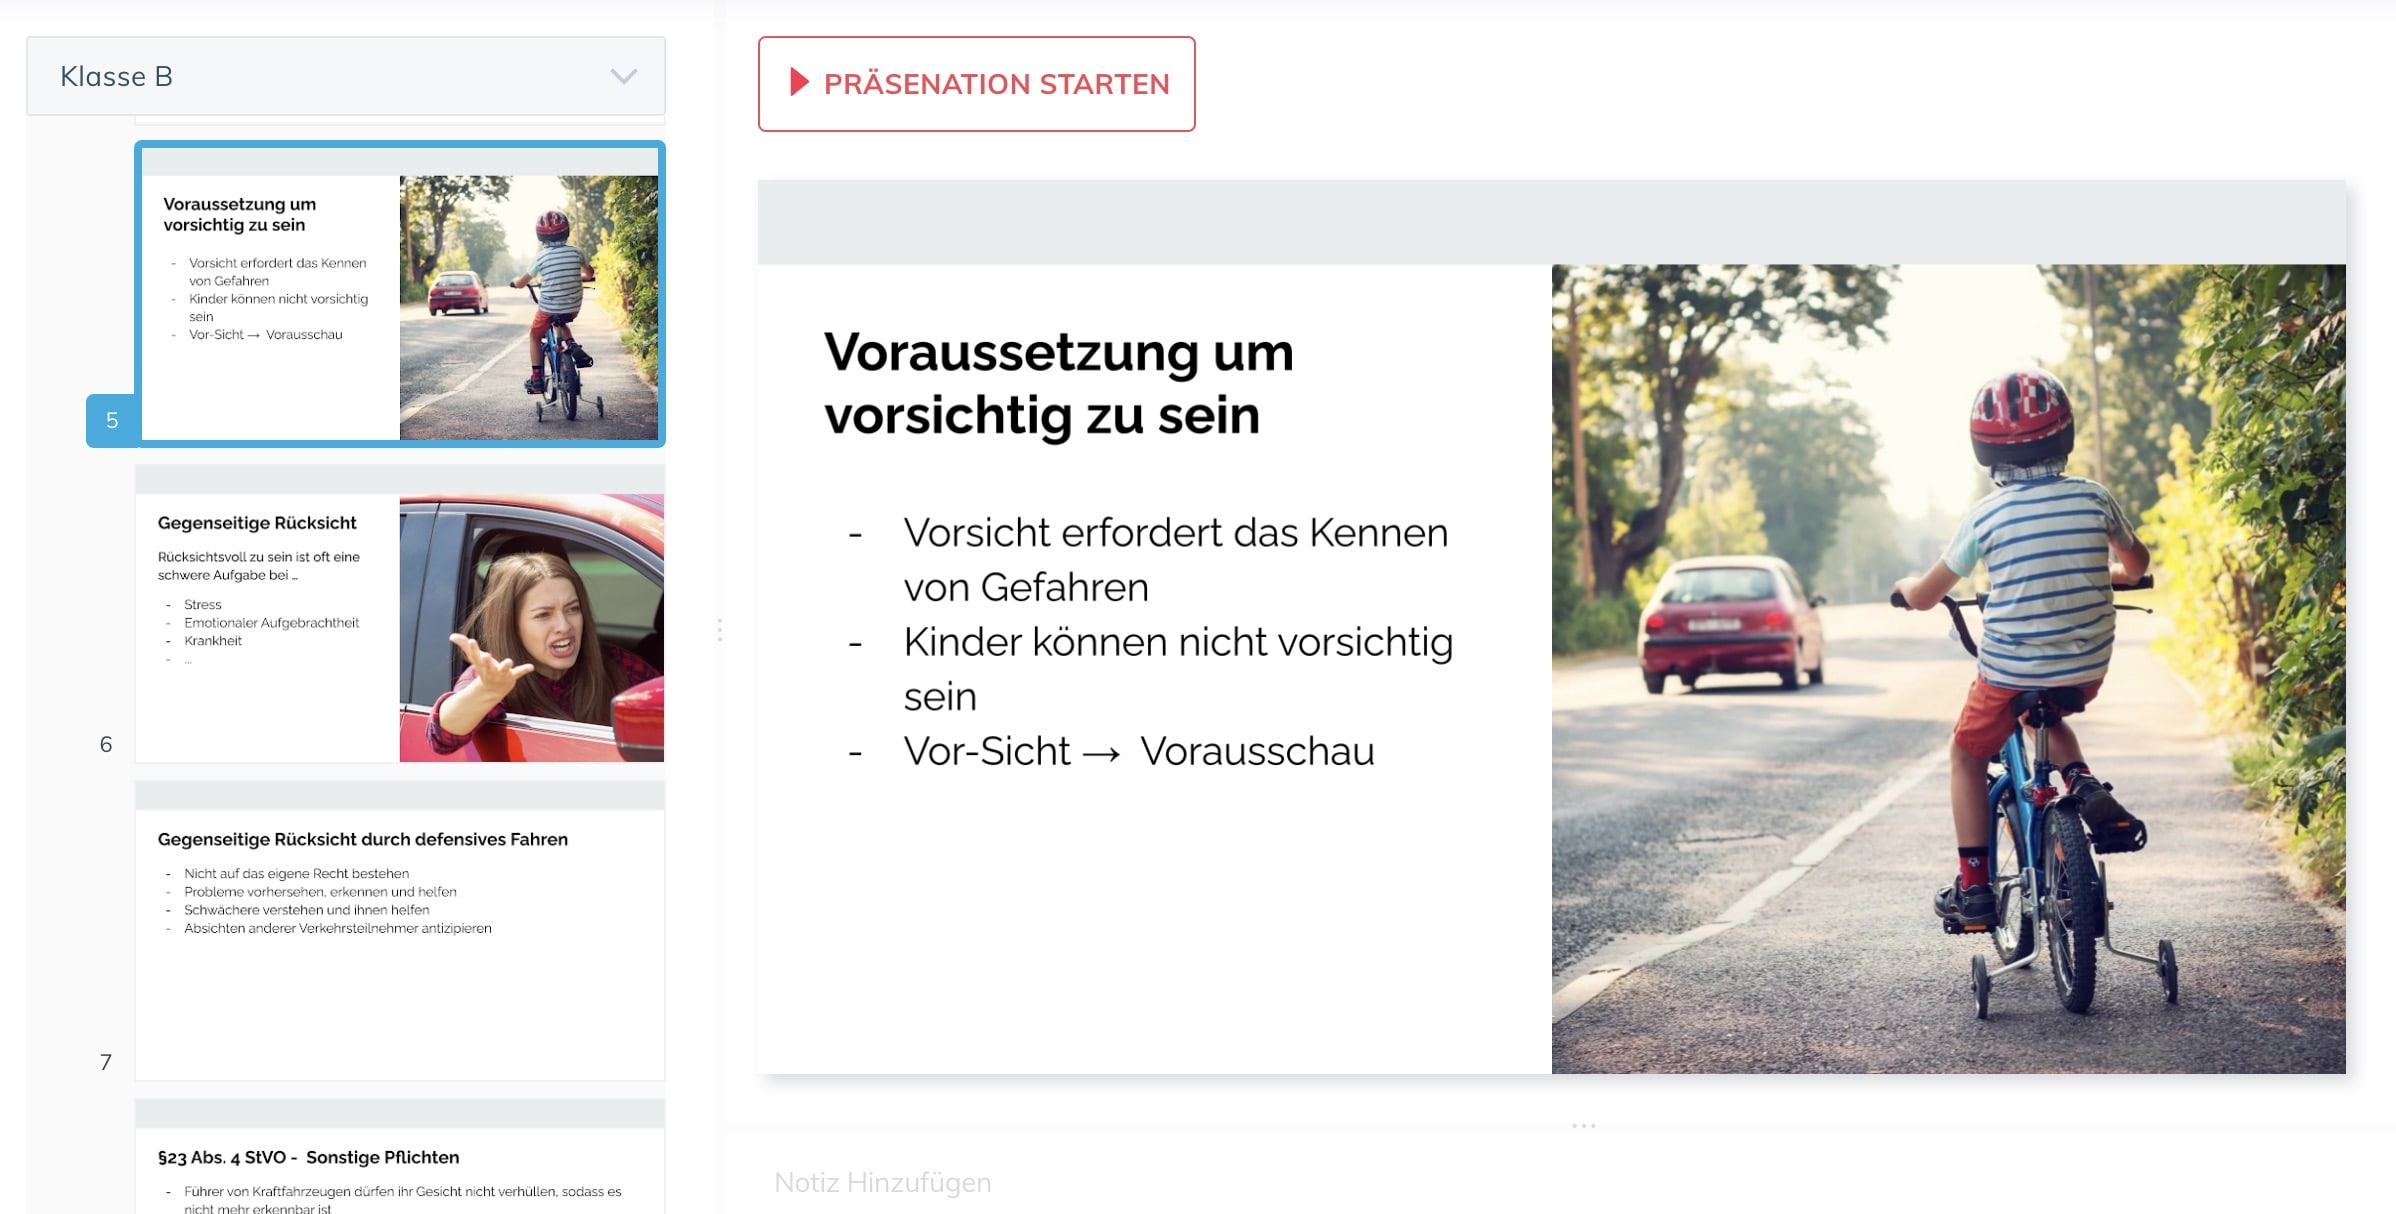Select slide thumbnail Voraussetzung um vorsichtig zu sein
This screenshot has width=2396, height=1214.
coord(400,294)
